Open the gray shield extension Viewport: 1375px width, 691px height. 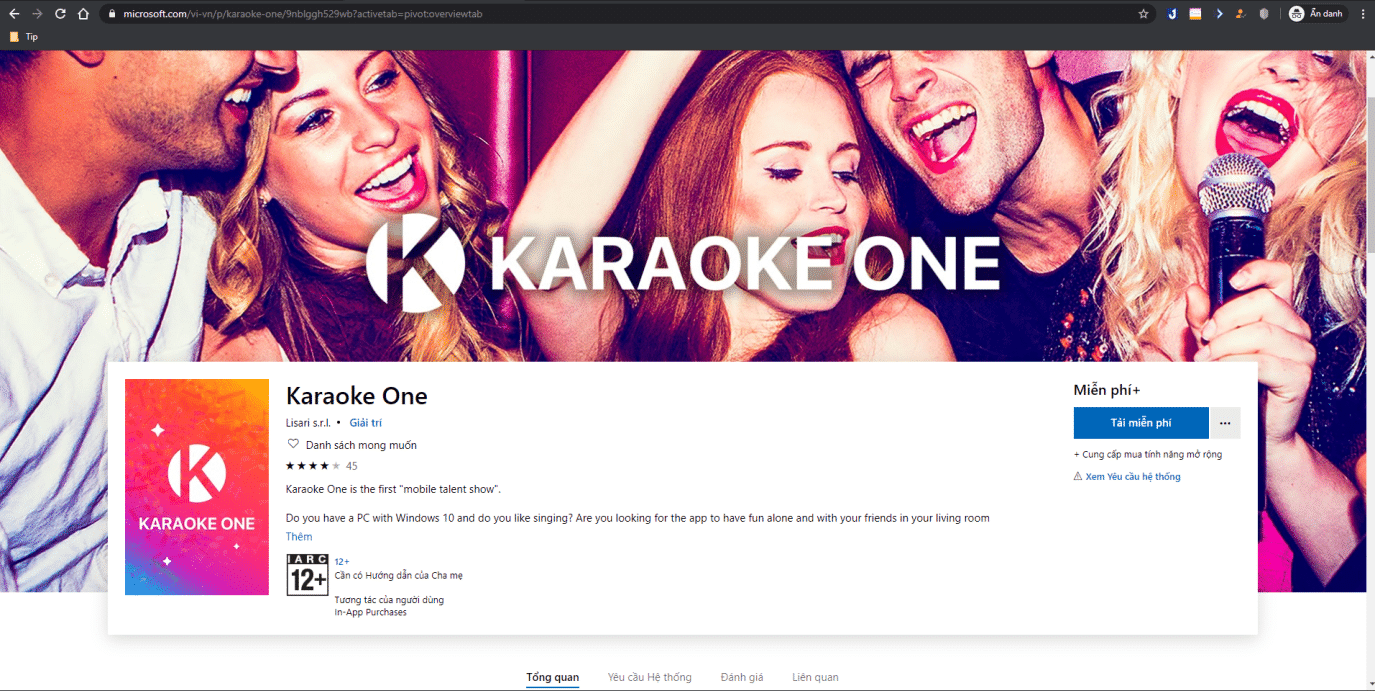pyautogui.click(x=1264, y=14)
